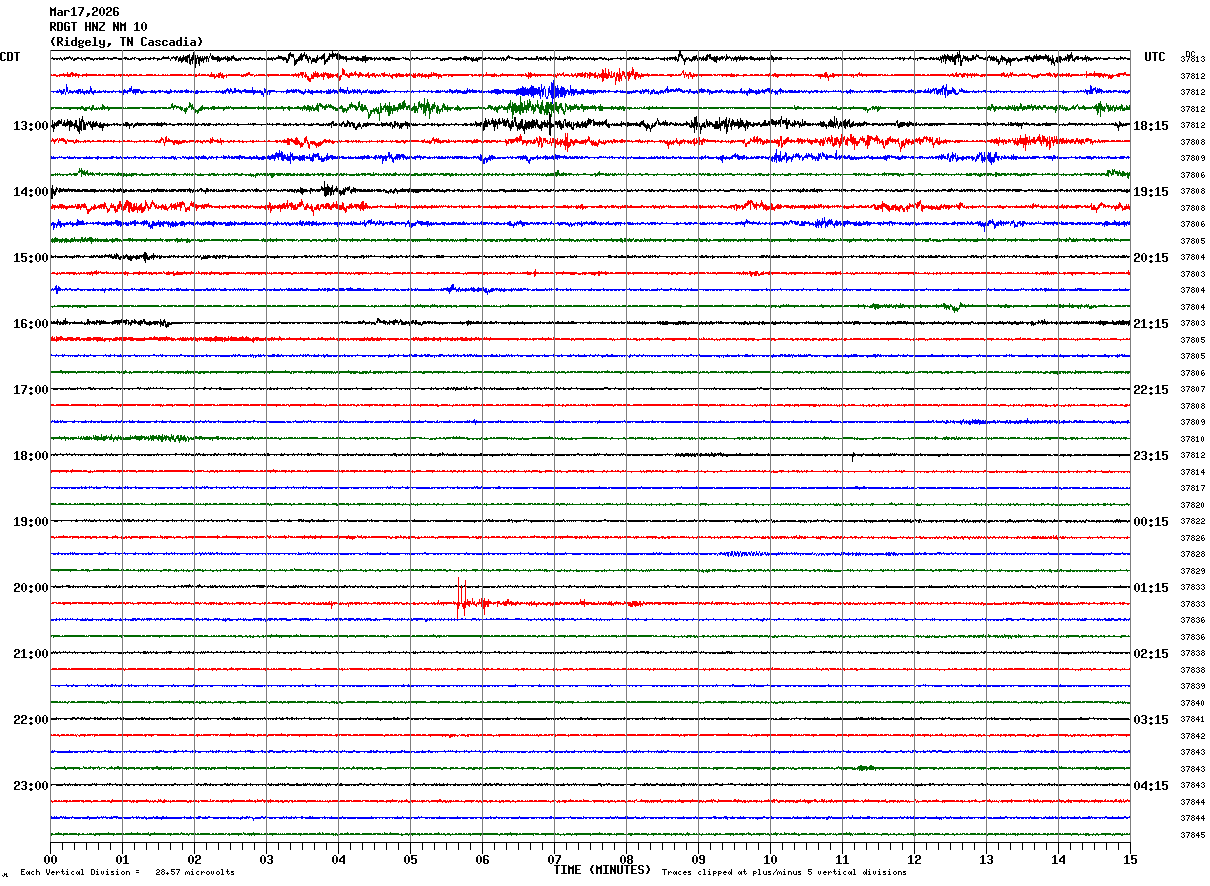This screenshot has width=1210, height=886.
Task: Click the 28.57 microvolts scale note
Action: point(195,873)
